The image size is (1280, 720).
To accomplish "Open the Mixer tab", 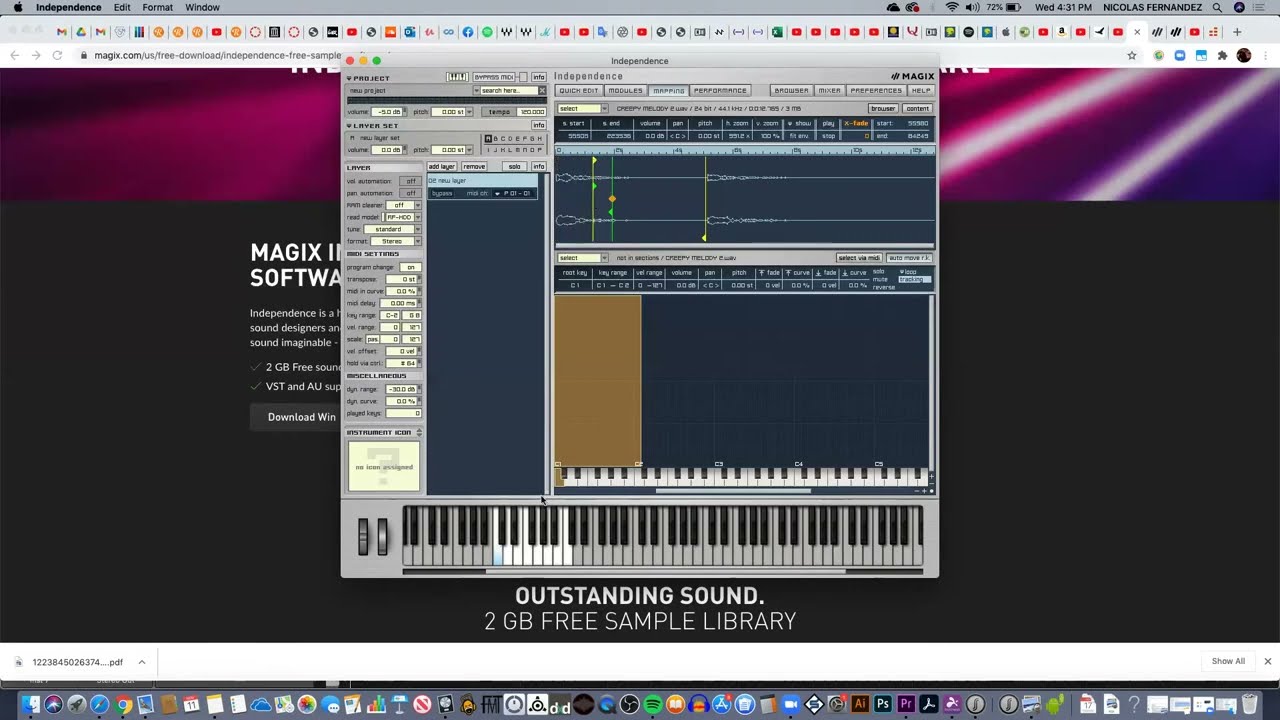I will pos(830,90).
